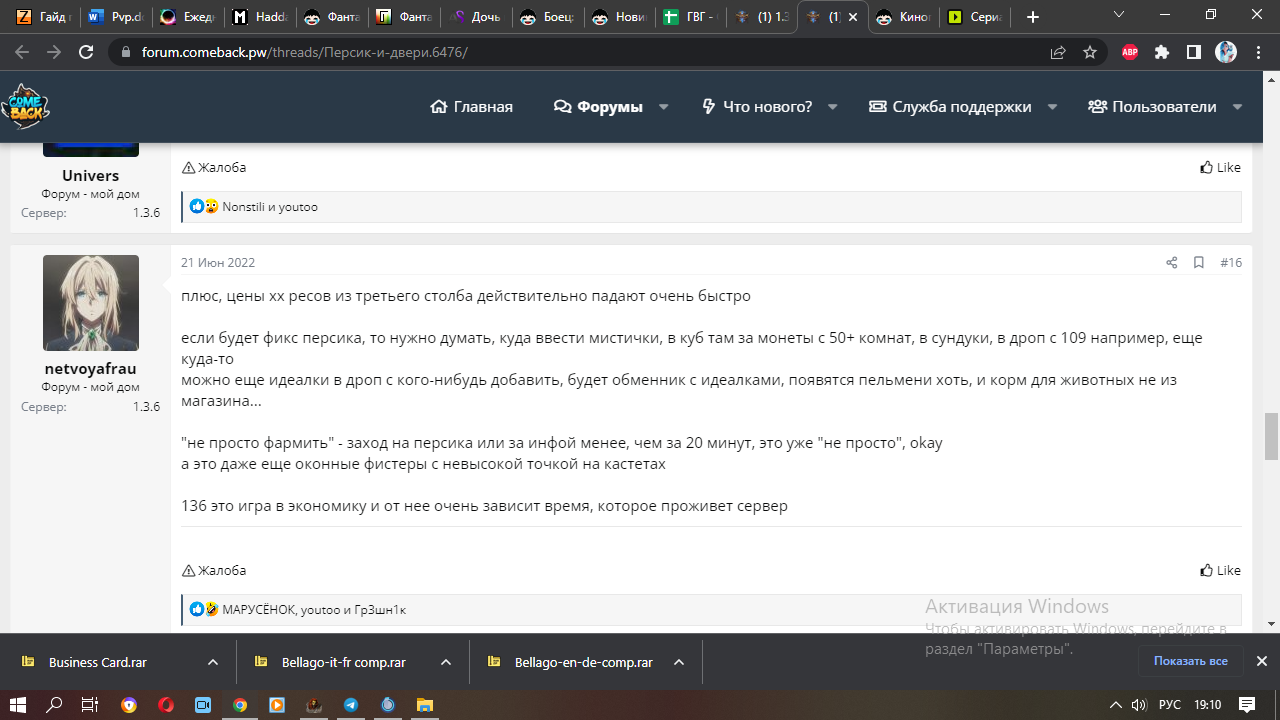Reload the page
The width and height of the screenshot is (1280, 720).
[86, 52]
